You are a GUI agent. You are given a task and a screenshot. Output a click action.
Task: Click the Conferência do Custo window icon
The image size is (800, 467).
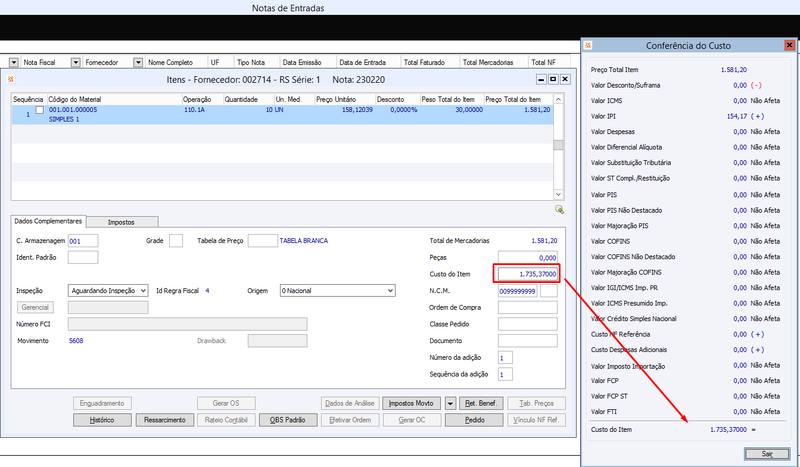pos(588,45)
